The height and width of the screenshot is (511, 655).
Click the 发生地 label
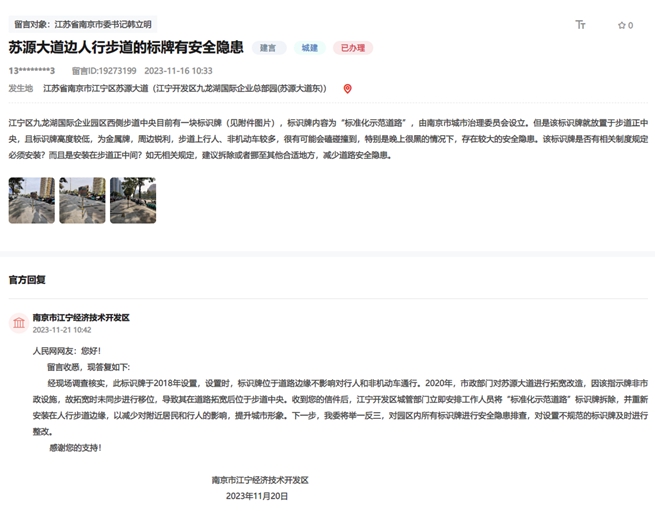pos(21,89)
